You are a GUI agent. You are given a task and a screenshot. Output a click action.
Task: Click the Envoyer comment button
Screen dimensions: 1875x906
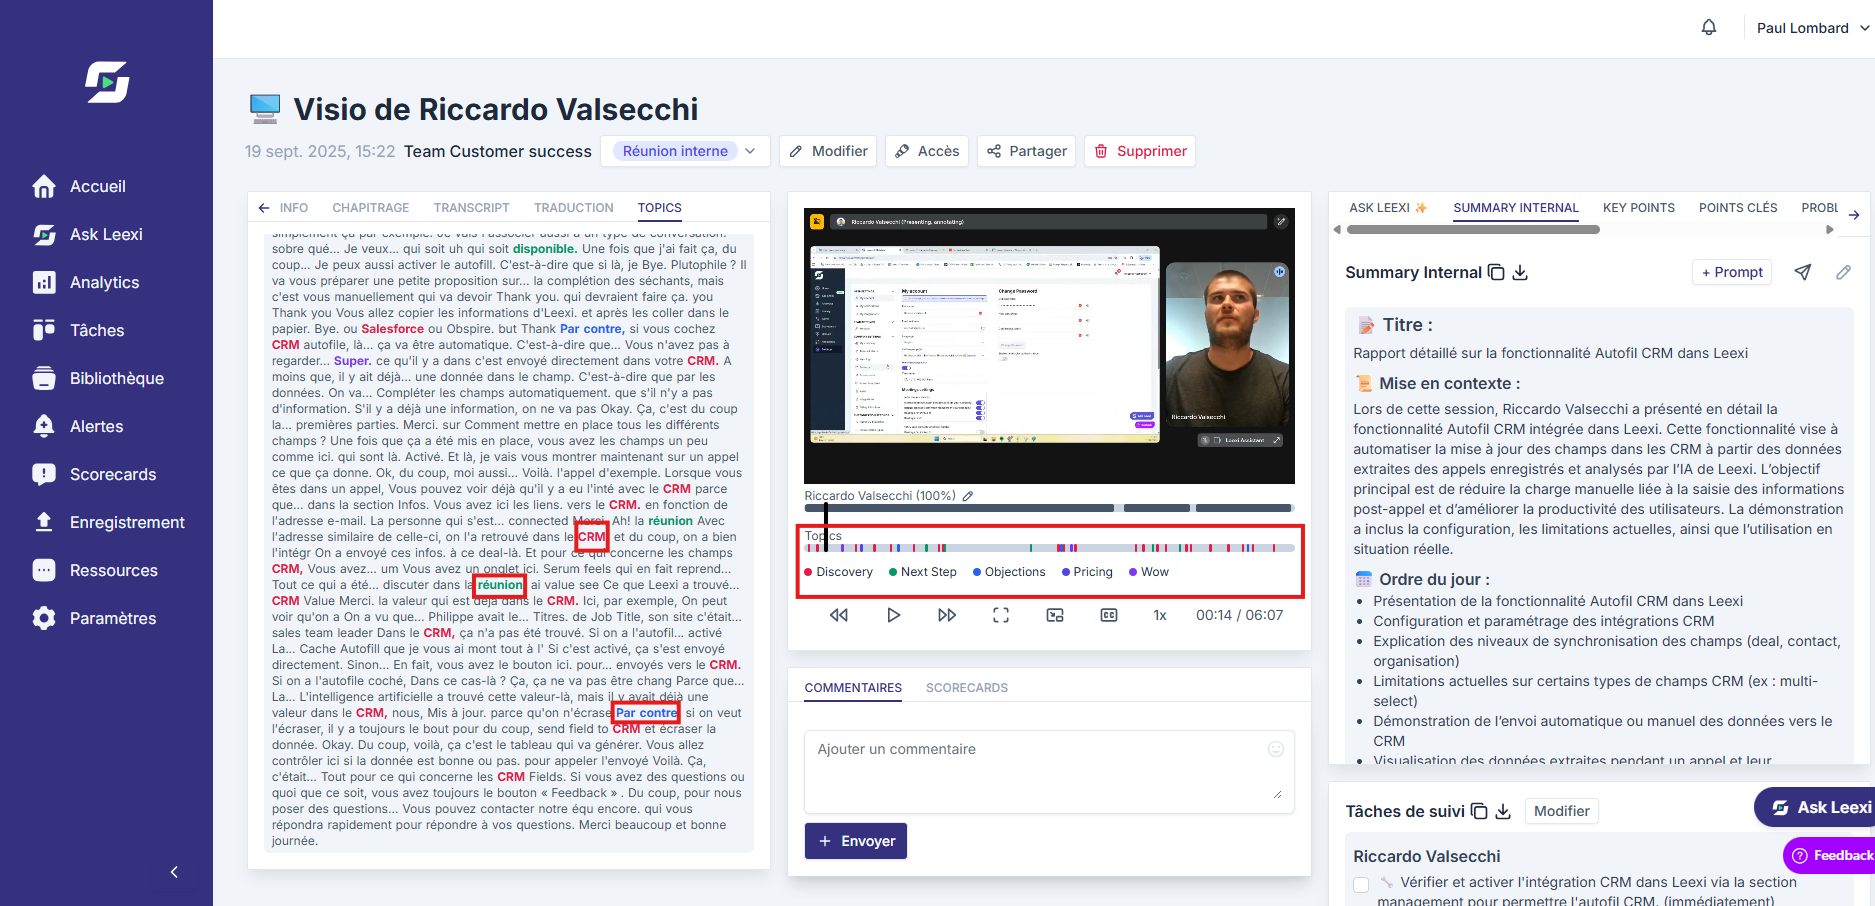tap(856, 841)
